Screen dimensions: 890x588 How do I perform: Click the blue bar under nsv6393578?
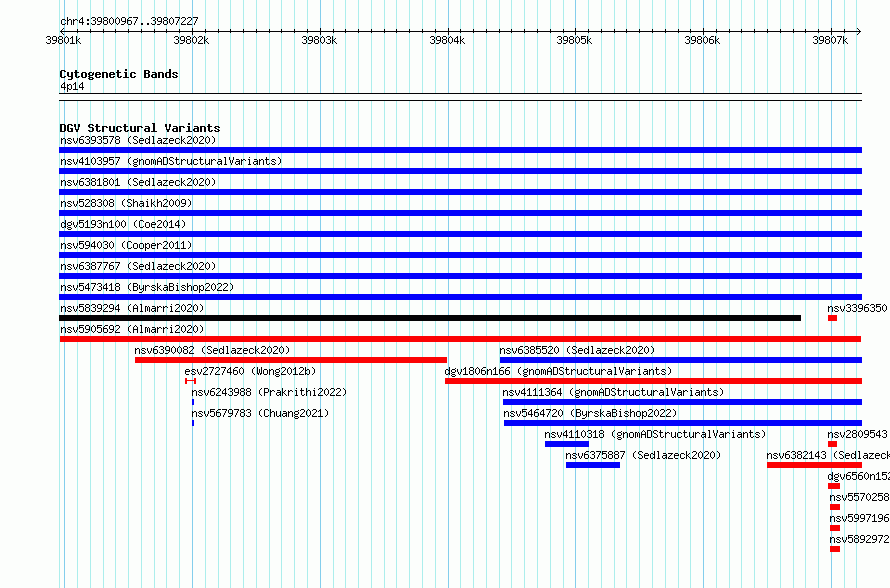pyautogui.click(x=460, y=150)
